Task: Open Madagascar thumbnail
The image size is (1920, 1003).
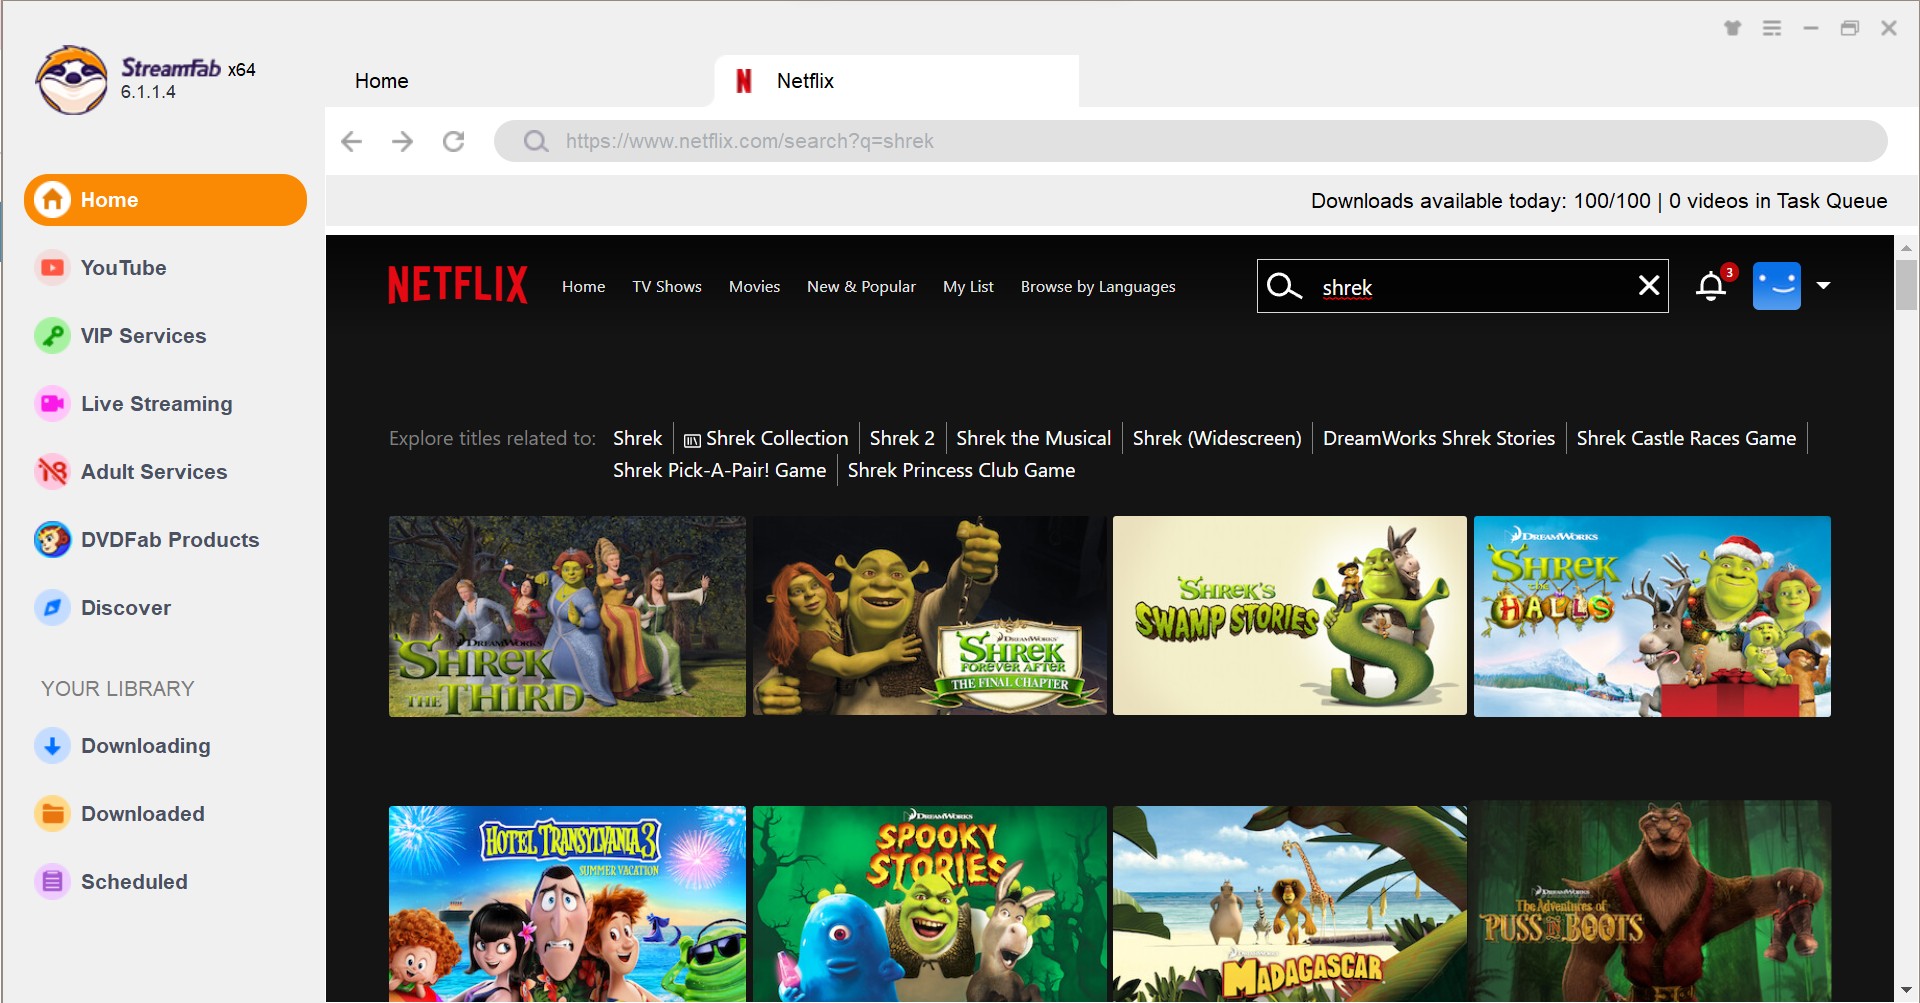Action: click(x=1290, y=904)
